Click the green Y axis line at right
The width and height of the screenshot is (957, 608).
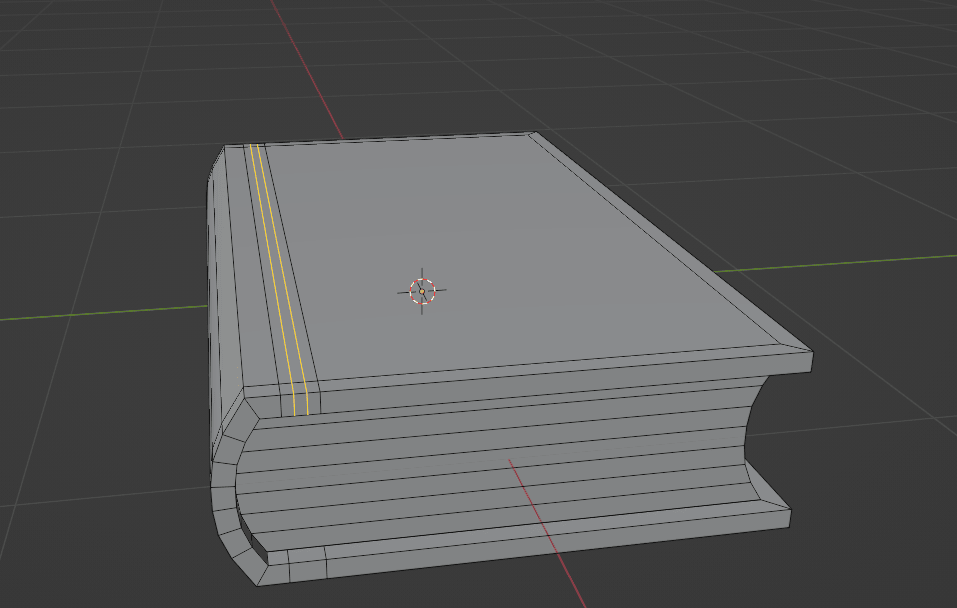click(x=850, y=262)
